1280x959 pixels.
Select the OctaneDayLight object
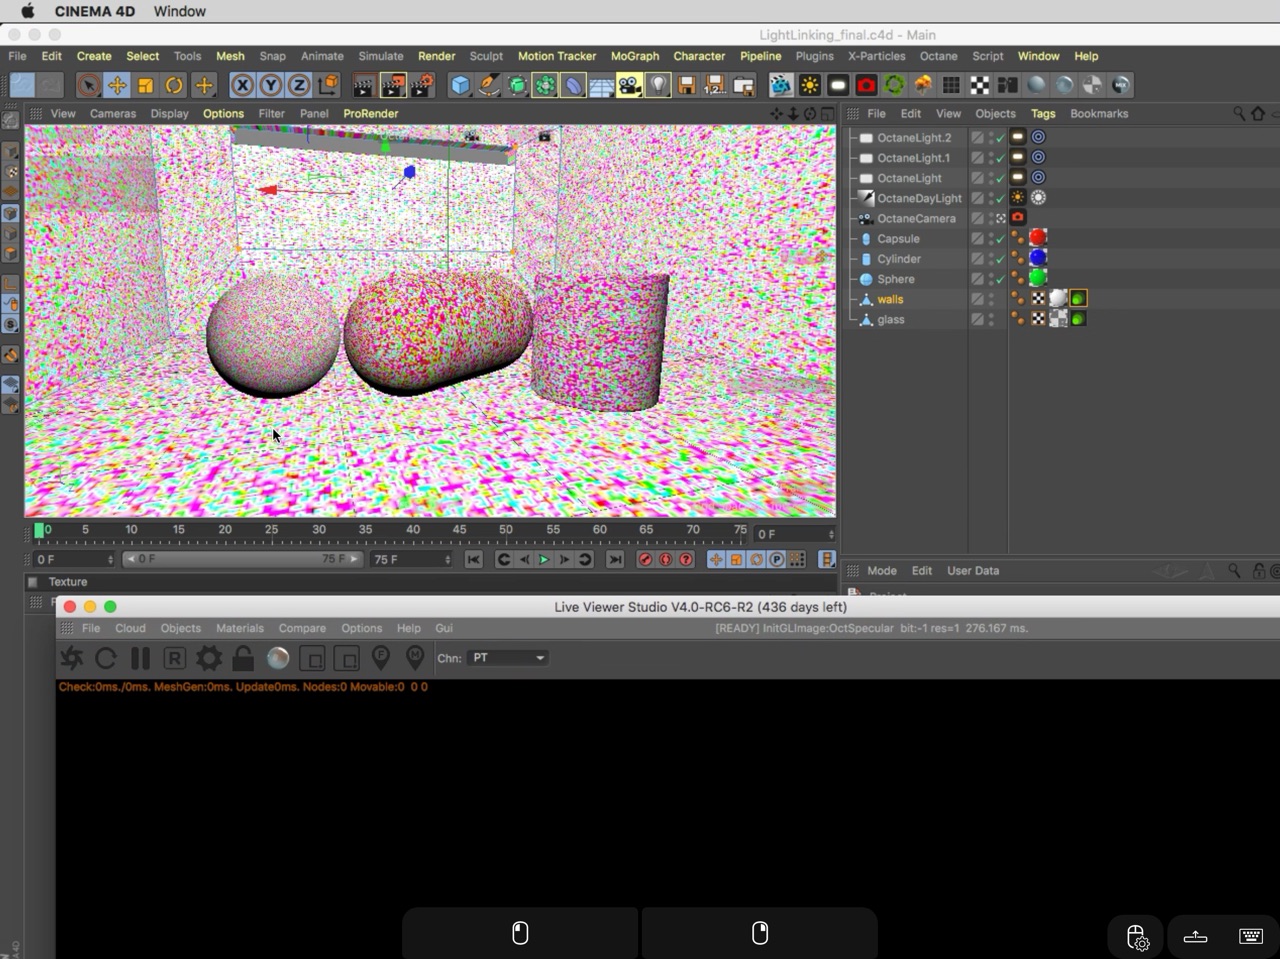pyautogui.click(x=919, y=198)
